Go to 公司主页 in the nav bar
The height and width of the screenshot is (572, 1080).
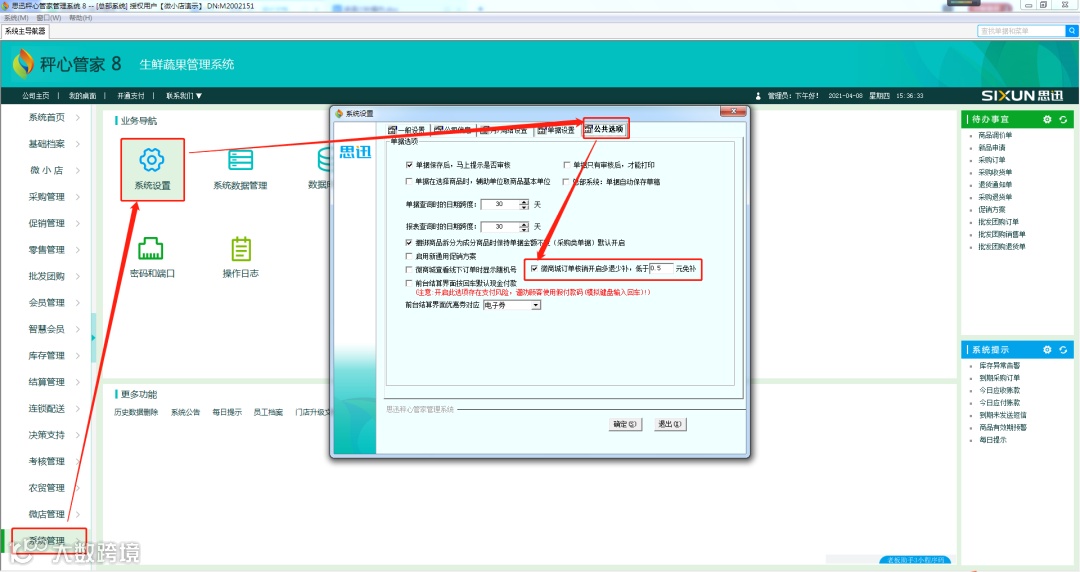point(36,96)
